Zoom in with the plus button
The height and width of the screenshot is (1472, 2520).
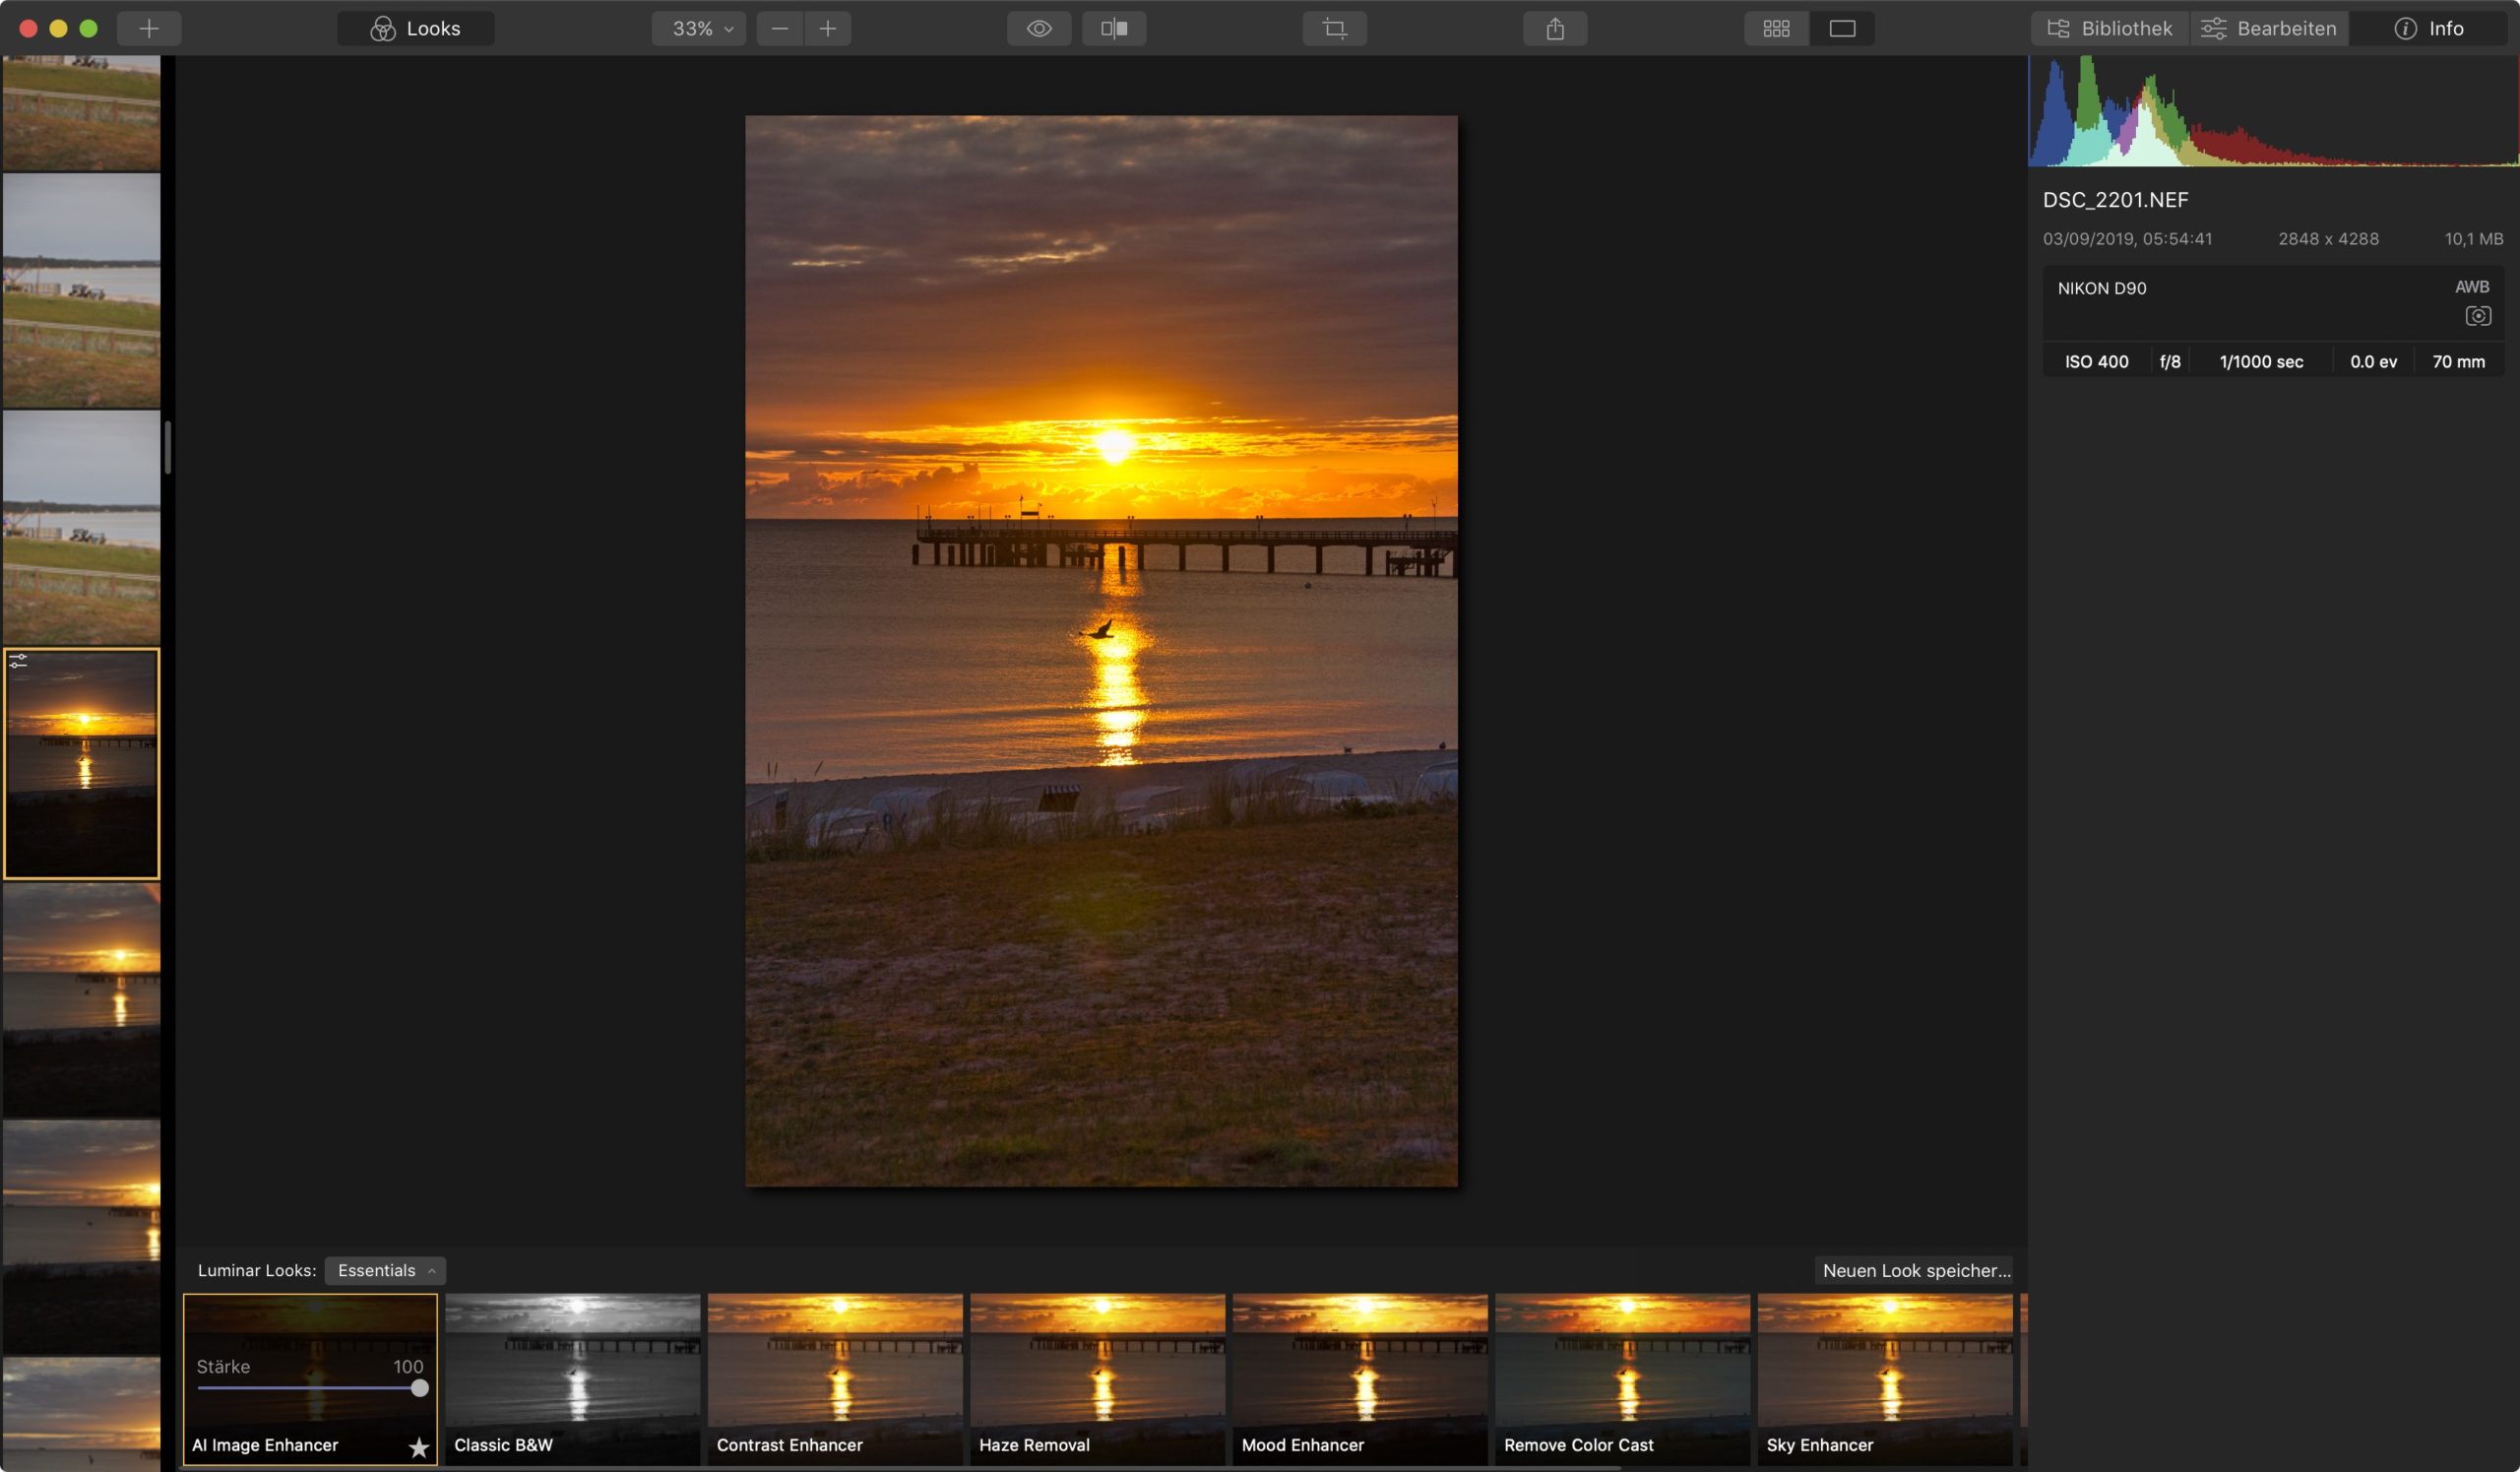pos(828,29)
